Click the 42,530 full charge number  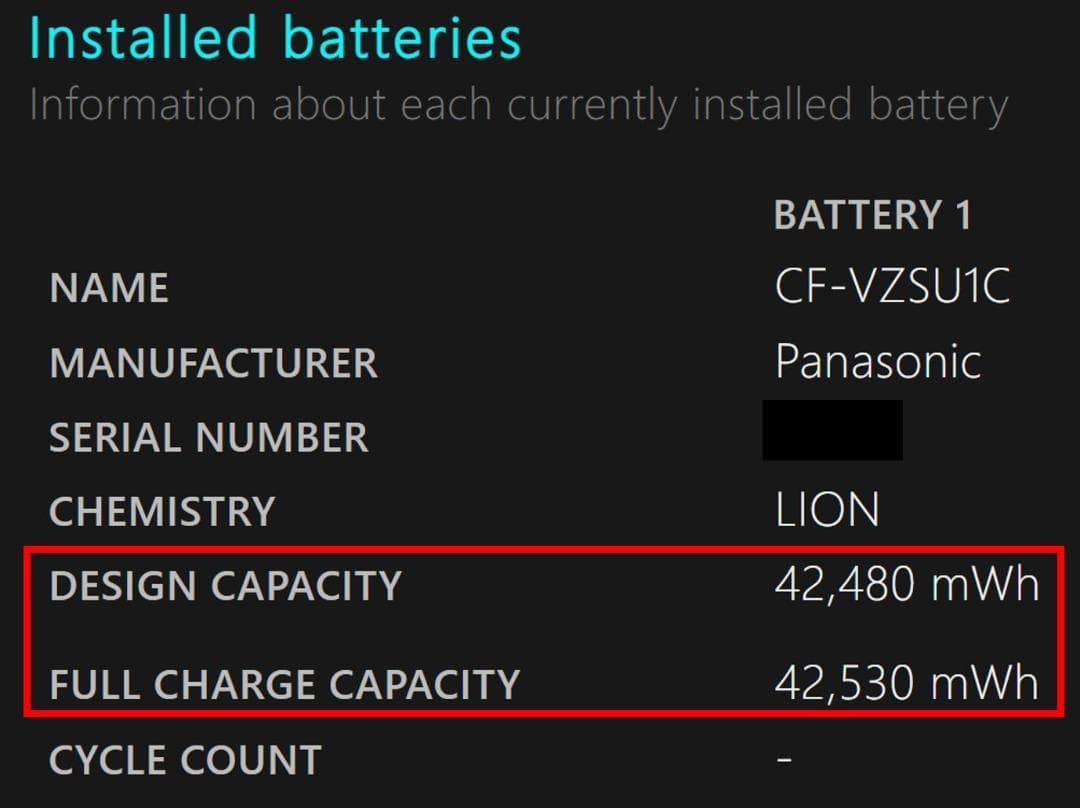tap(844, 684)
